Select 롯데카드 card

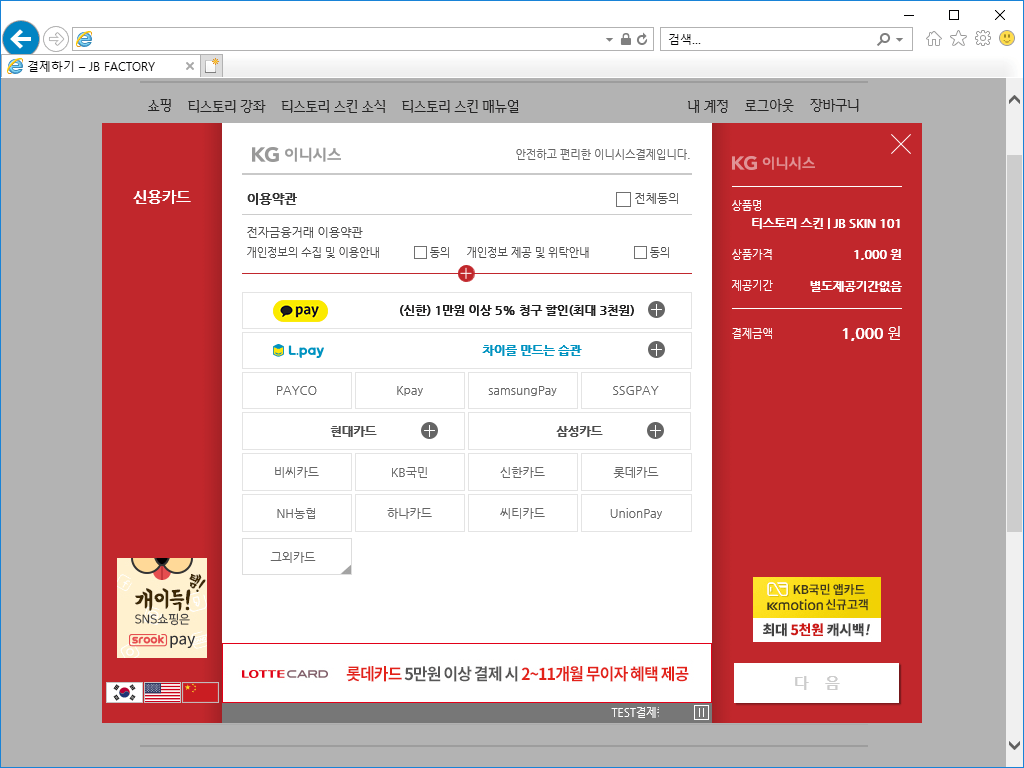coord(635,472)
